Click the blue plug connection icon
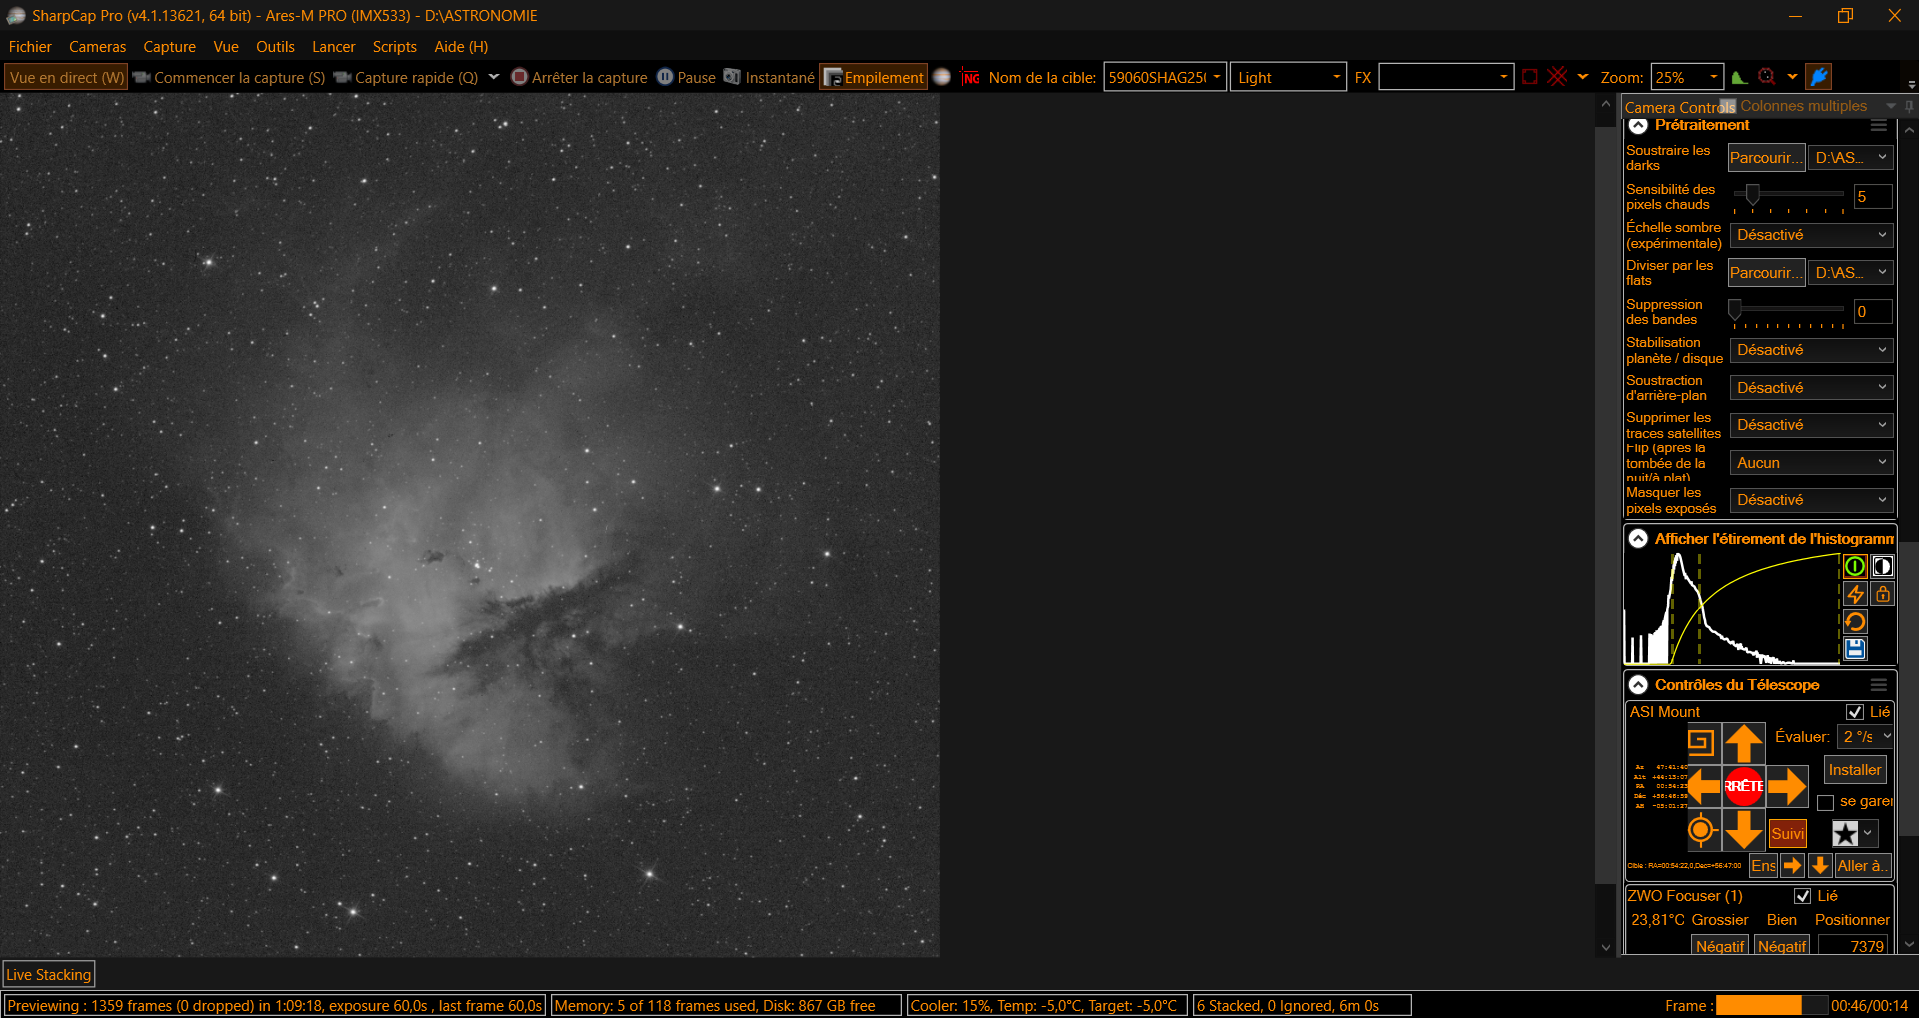The height and width of the screenshot is (1018, 1919). click(1819, 77)
